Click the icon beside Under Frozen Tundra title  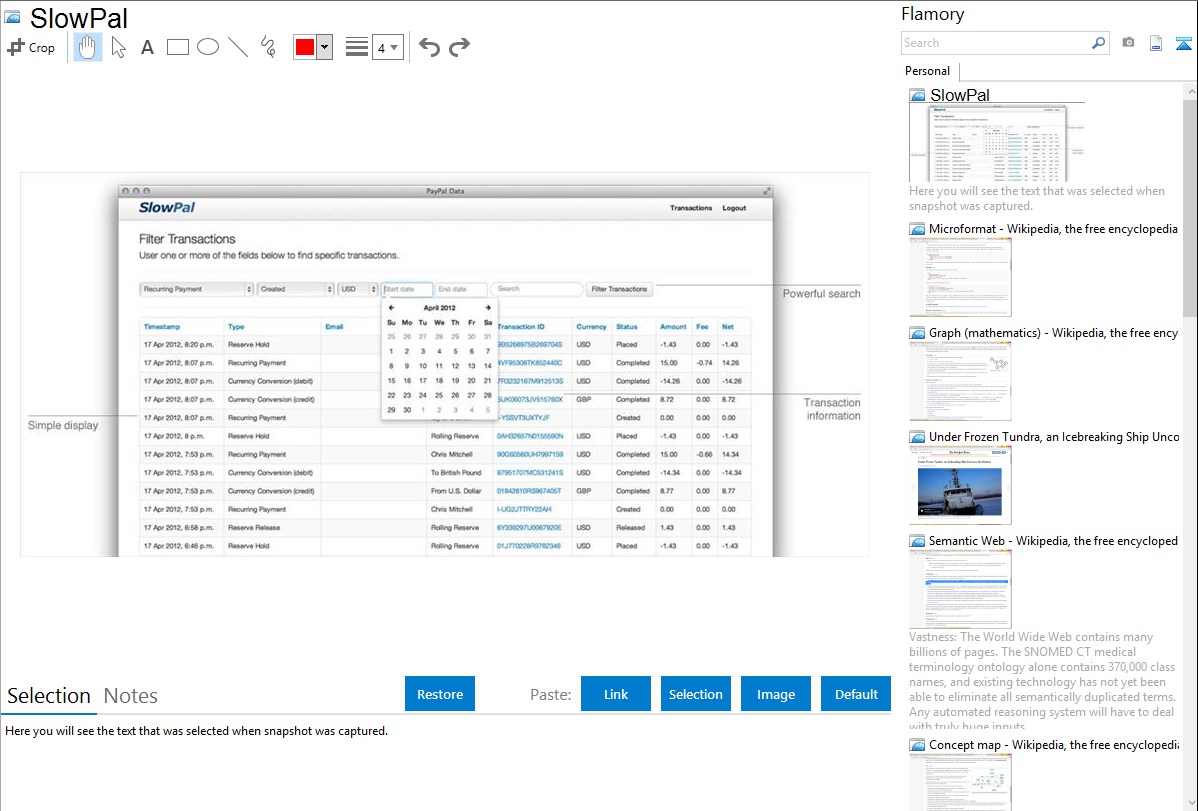point(918,437)
